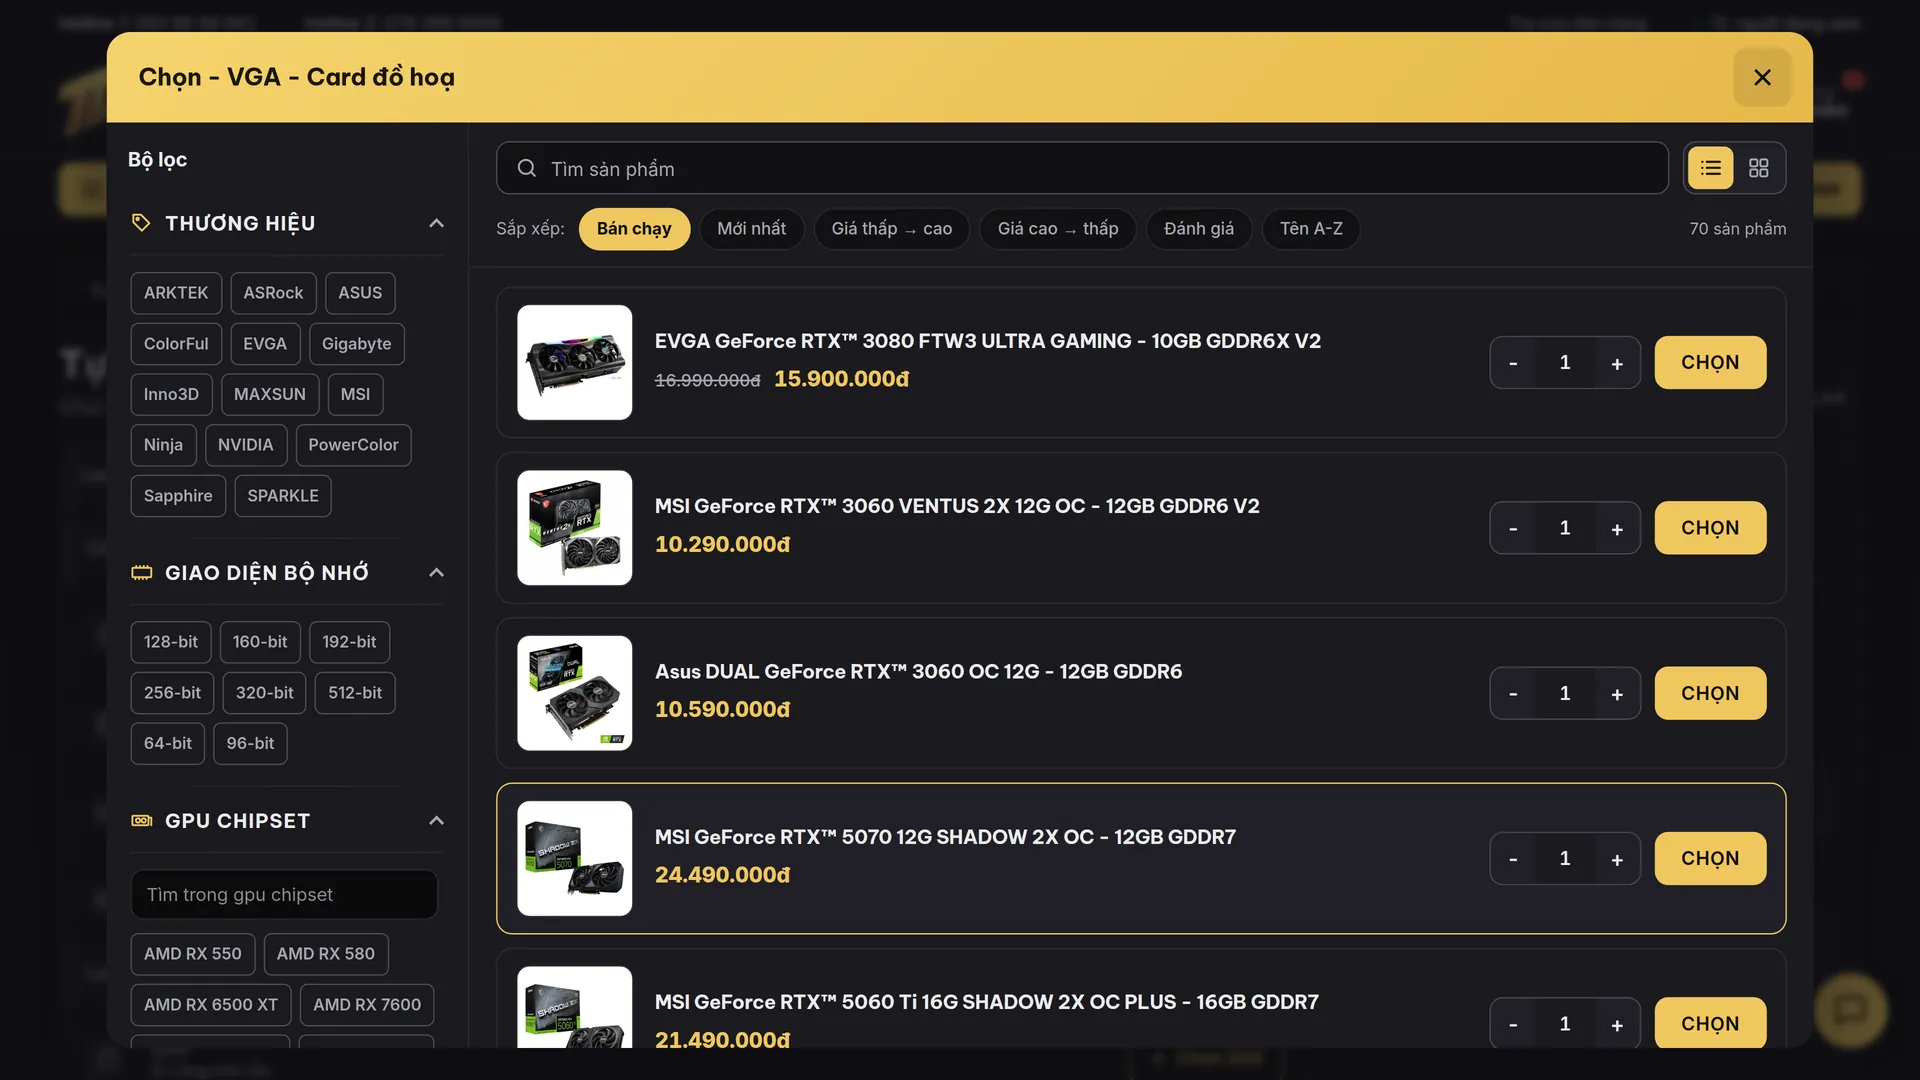Decrease quantity of MSI RTX 5060 Ti

pyautogui.click(x=1513, y=1024)
